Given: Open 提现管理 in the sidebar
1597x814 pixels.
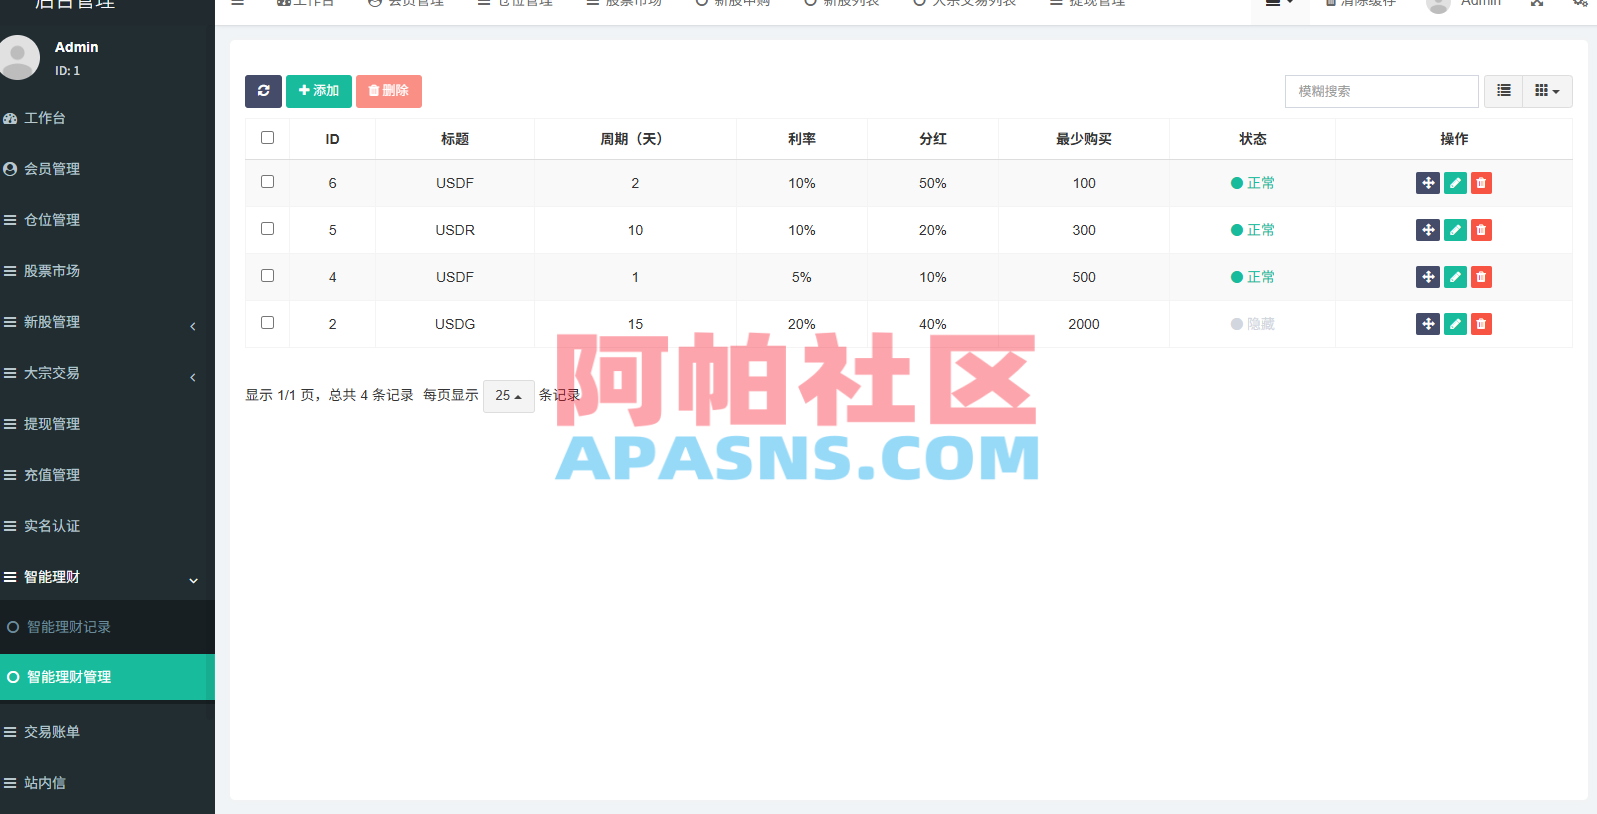Looking at the screenshot, I should click(107, 424).
